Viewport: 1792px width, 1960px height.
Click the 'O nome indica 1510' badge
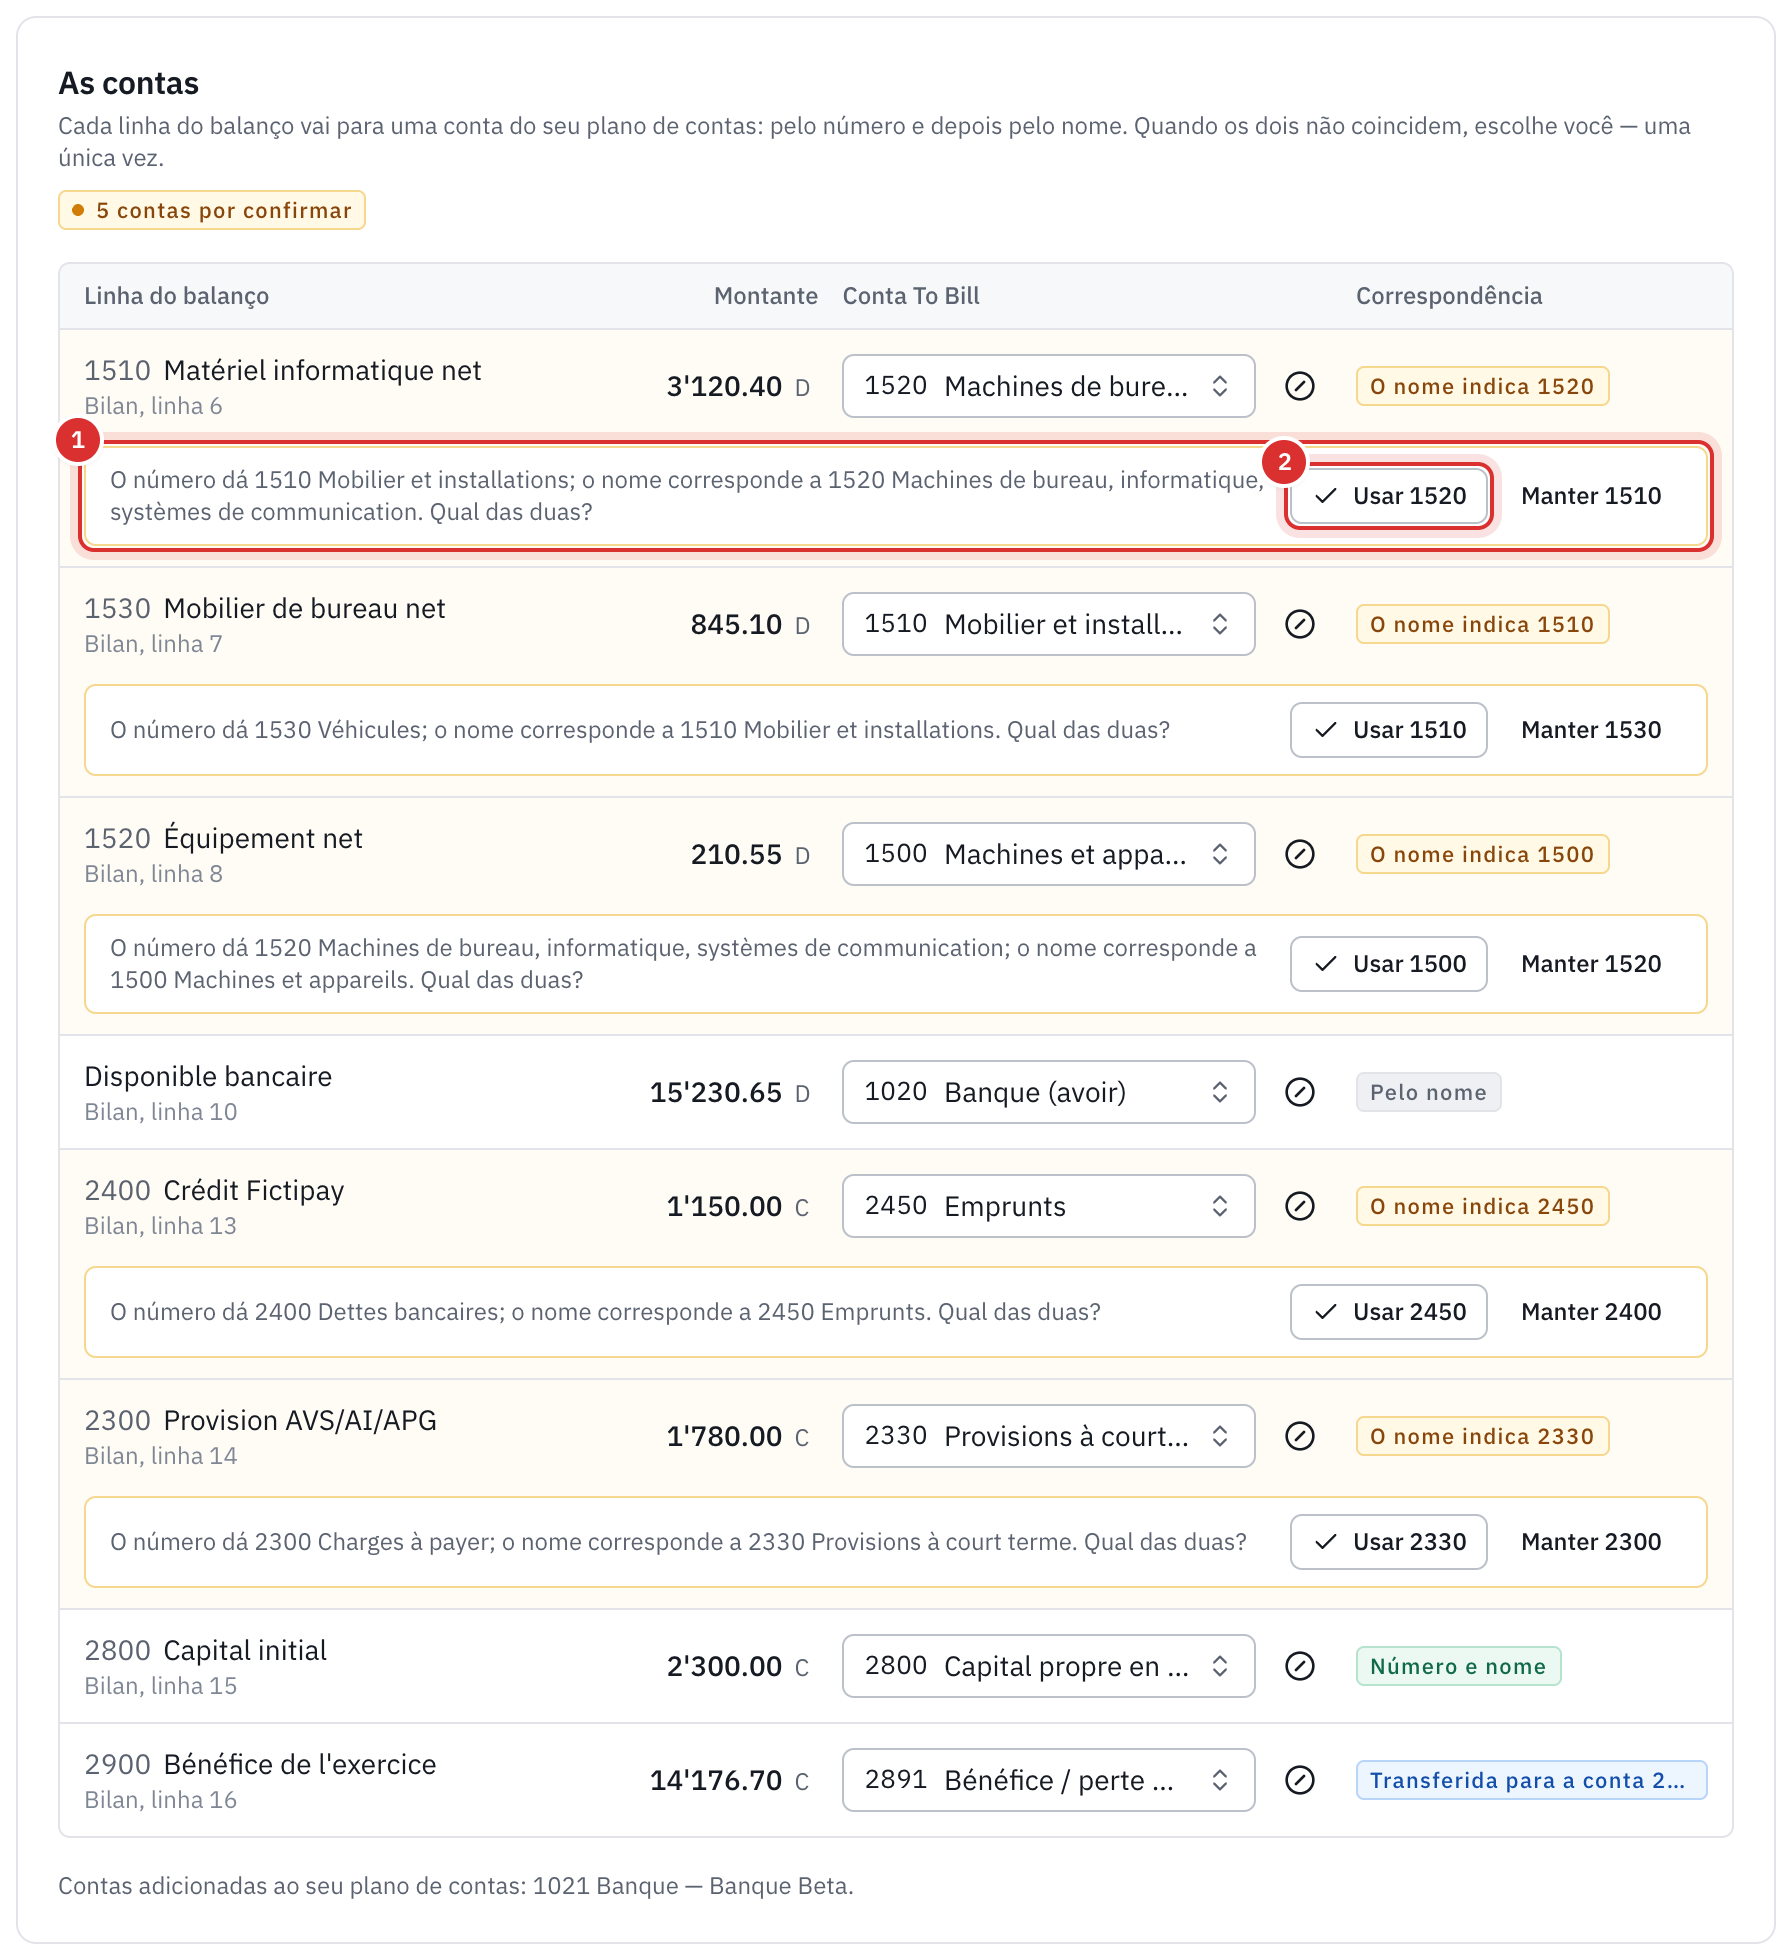(x=1482, y=624)
